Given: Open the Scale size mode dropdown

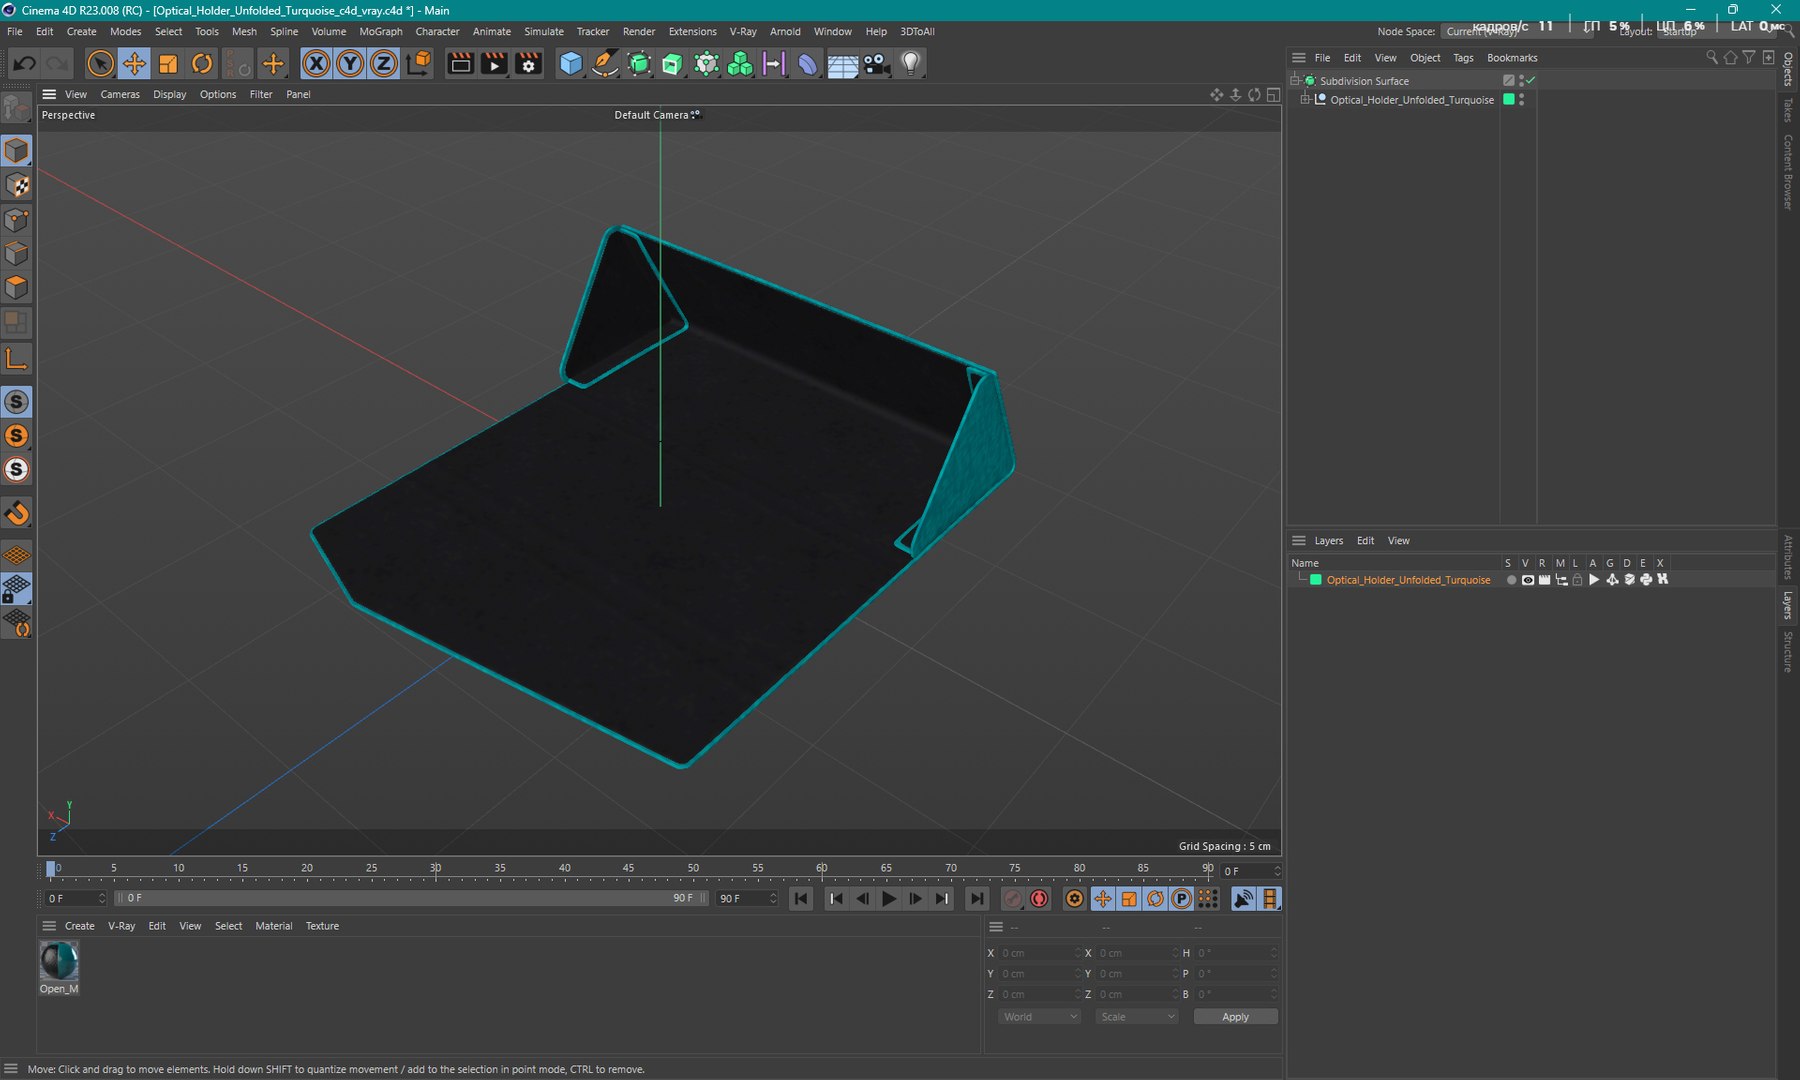Looking at the screenshot, I should coord(1137,1017).
